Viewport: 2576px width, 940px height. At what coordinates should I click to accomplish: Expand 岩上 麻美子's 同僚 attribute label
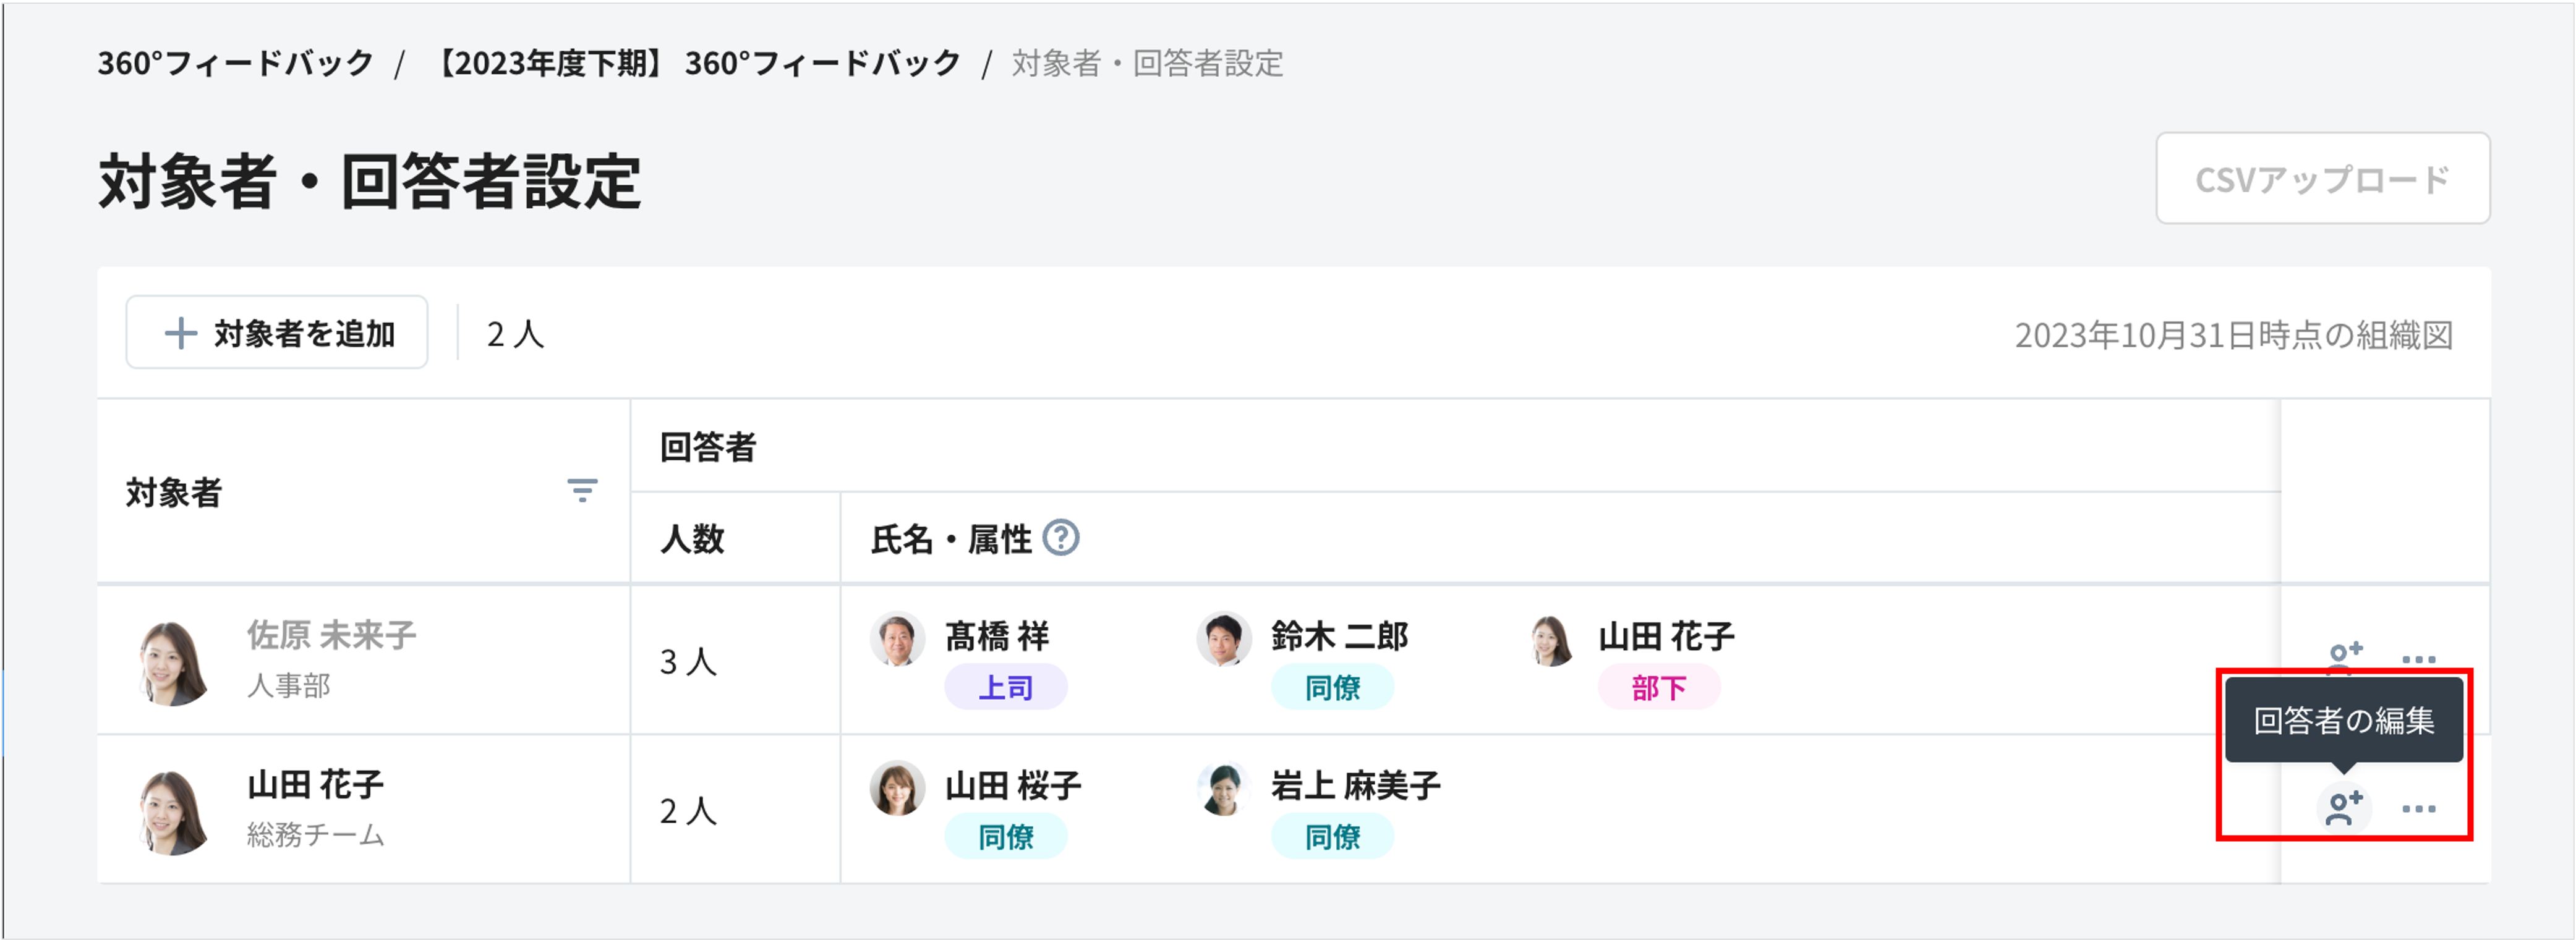pyautogui.click(x=1333, y=838)
